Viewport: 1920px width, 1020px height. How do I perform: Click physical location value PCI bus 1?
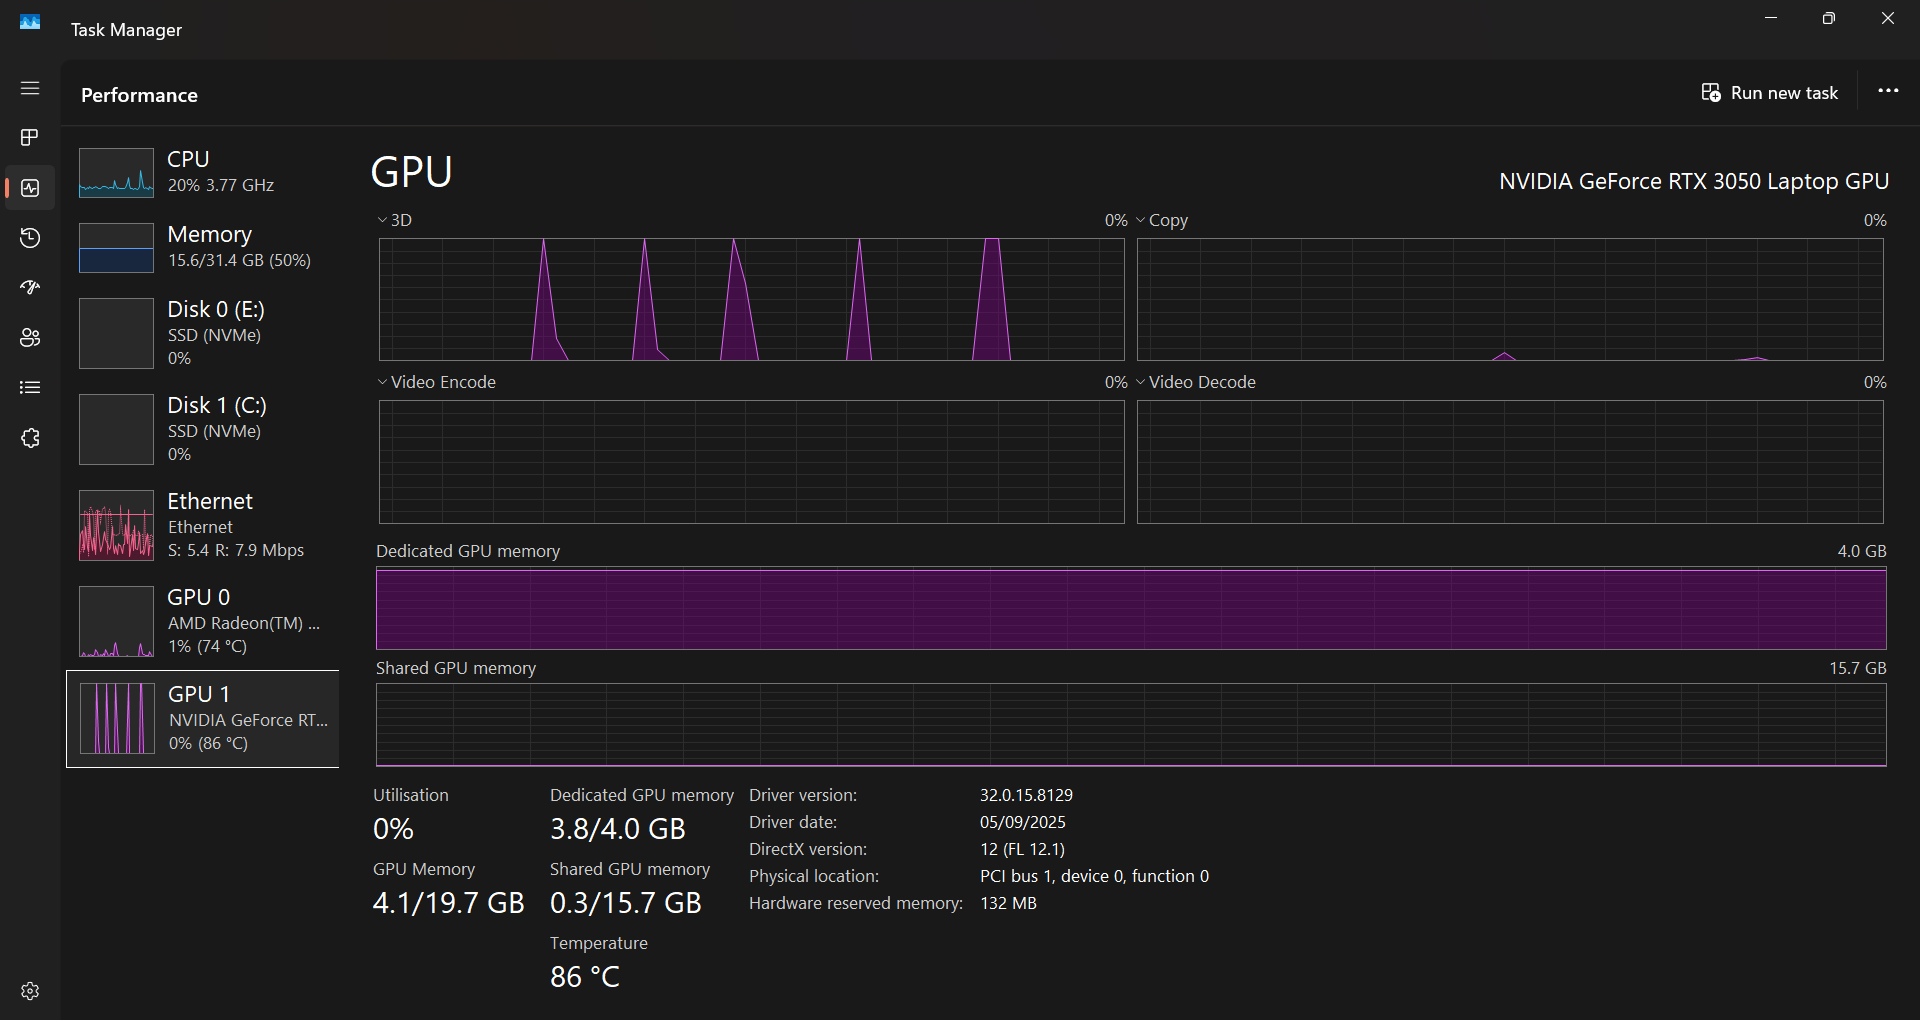point(1094,876)
